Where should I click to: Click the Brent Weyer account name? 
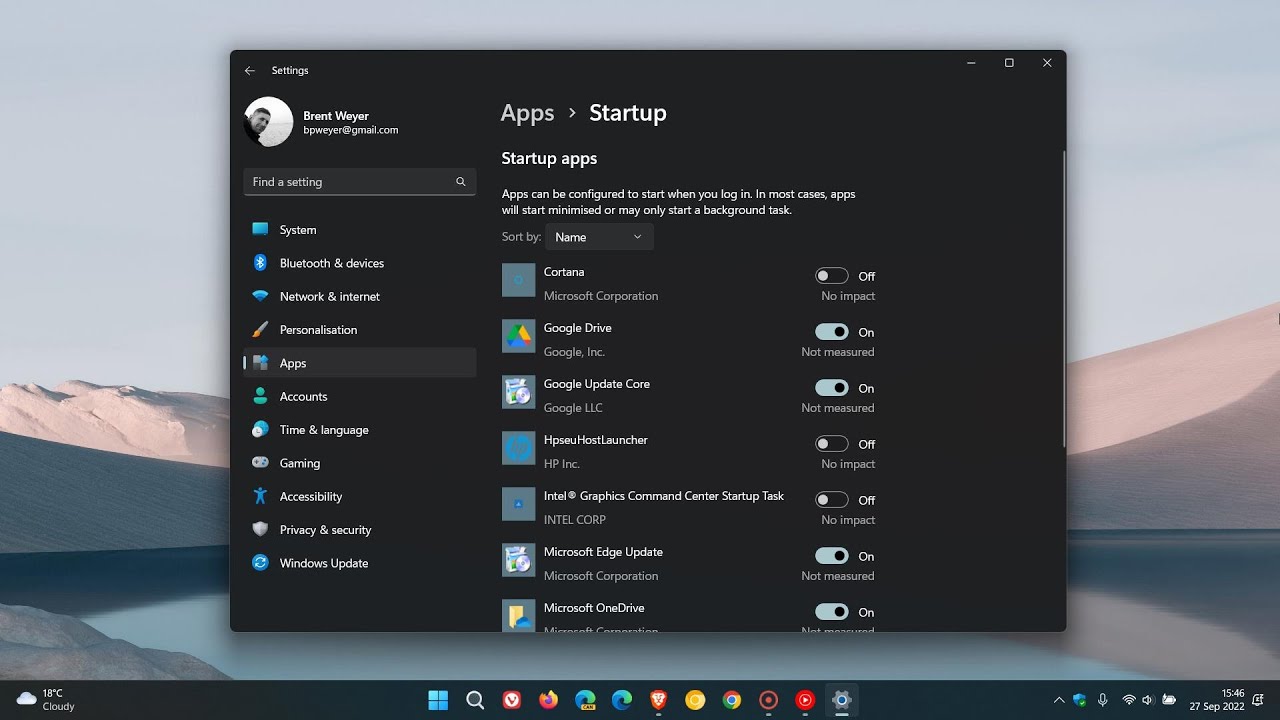click(x=336, y=116)
